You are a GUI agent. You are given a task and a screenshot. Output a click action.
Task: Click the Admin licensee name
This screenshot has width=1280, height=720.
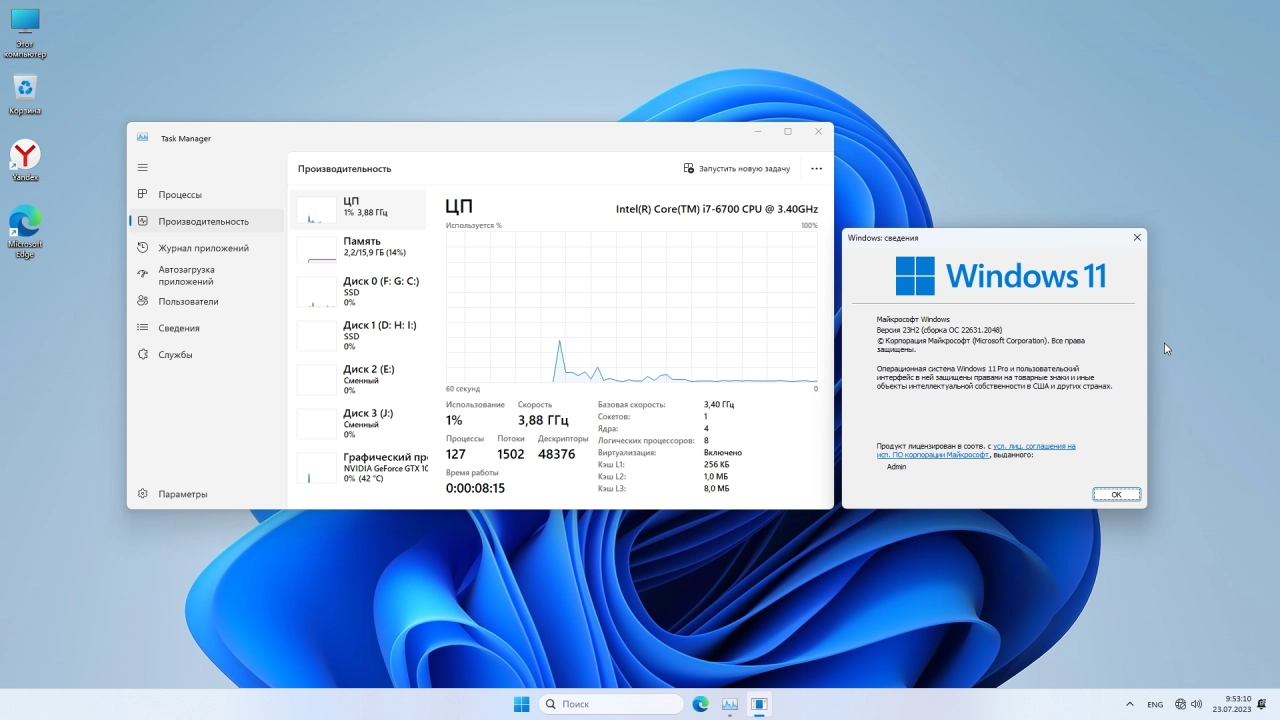tap(896, 467)
